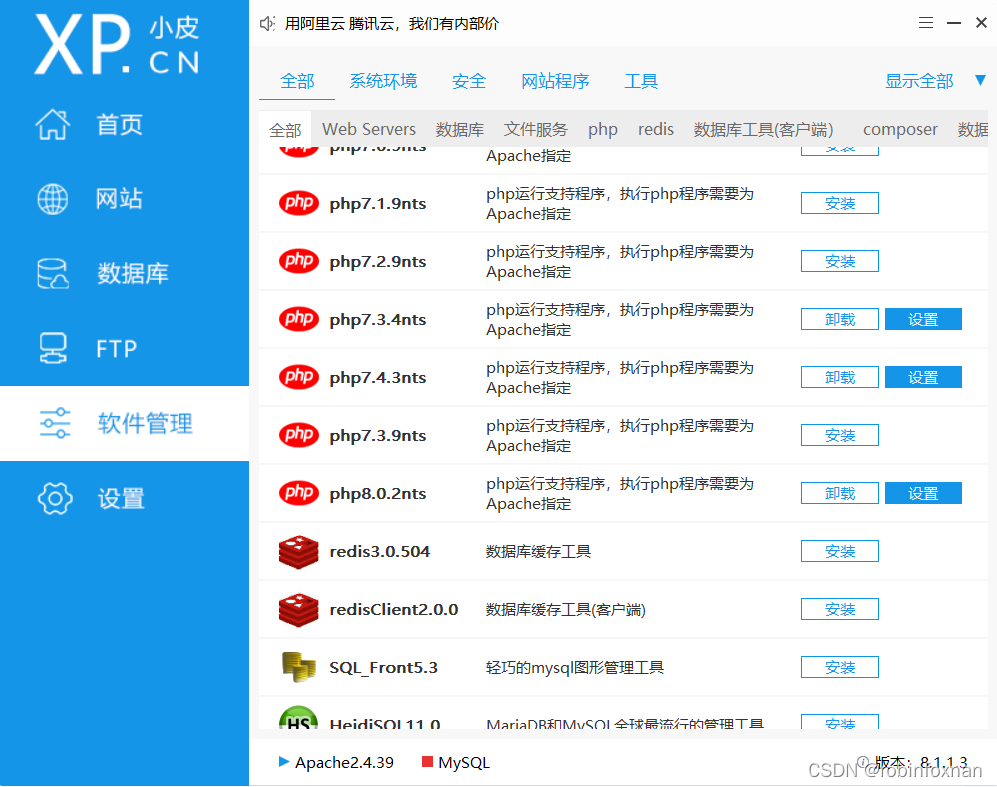
Task: Select the php sub-tab
Action: pyautogui.click(x=603, y=129)
